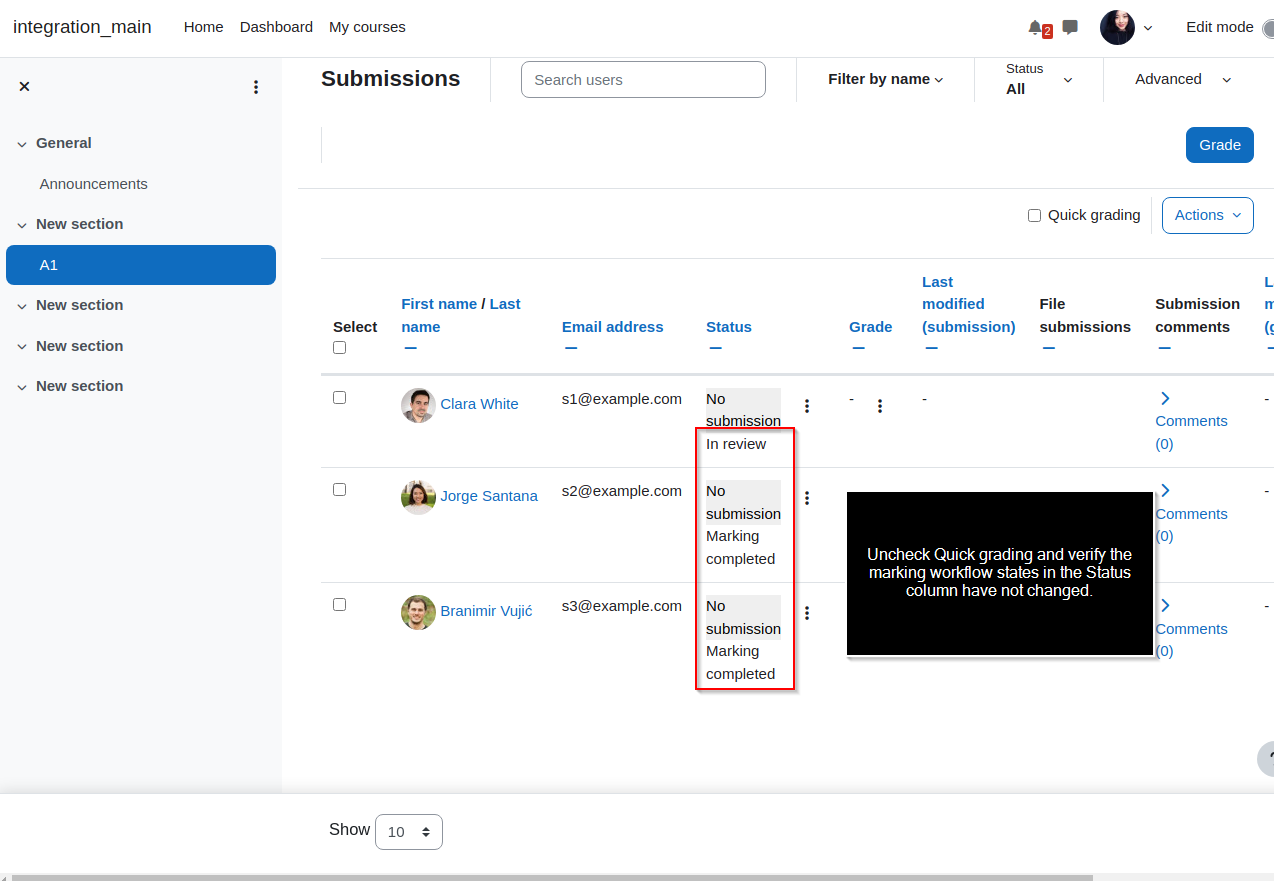
Task: Select Clara White's row checkbox
Action: (339, 398)
